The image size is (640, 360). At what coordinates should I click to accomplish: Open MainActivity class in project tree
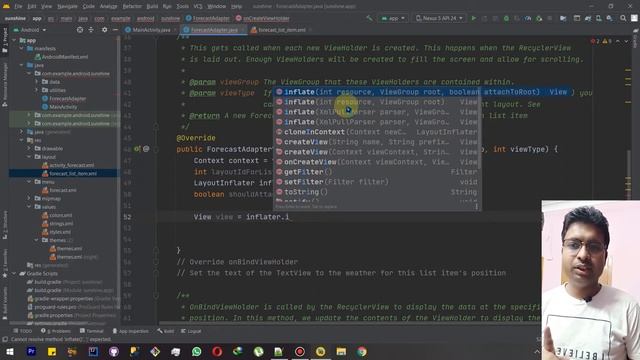pos(60,107)
